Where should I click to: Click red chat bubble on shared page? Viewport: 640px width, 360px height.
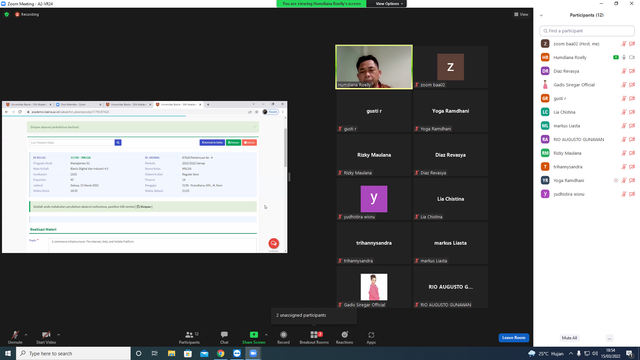tap(273, 243)
